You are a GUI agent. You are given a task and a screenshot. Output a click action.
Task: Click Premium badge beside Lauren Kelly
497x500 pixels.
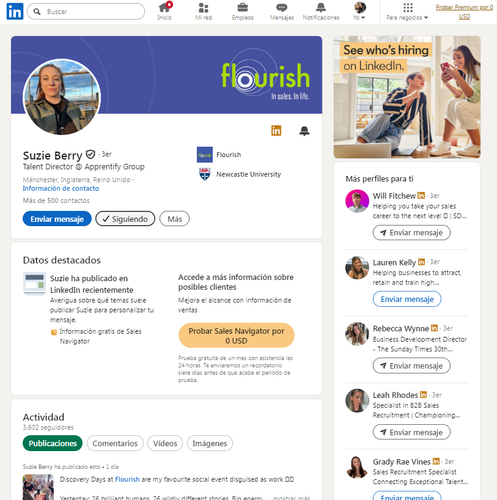tap(421, 262)
